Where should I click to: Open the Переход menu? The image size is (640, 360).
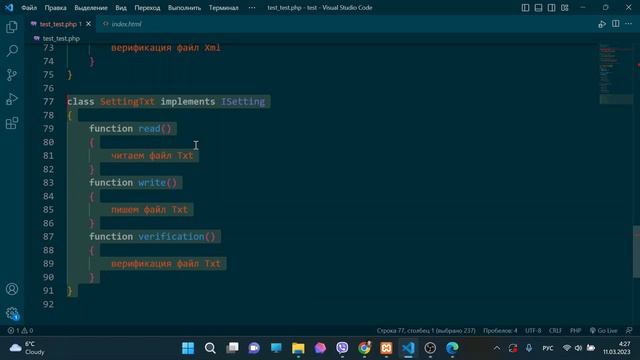point(147,8)
